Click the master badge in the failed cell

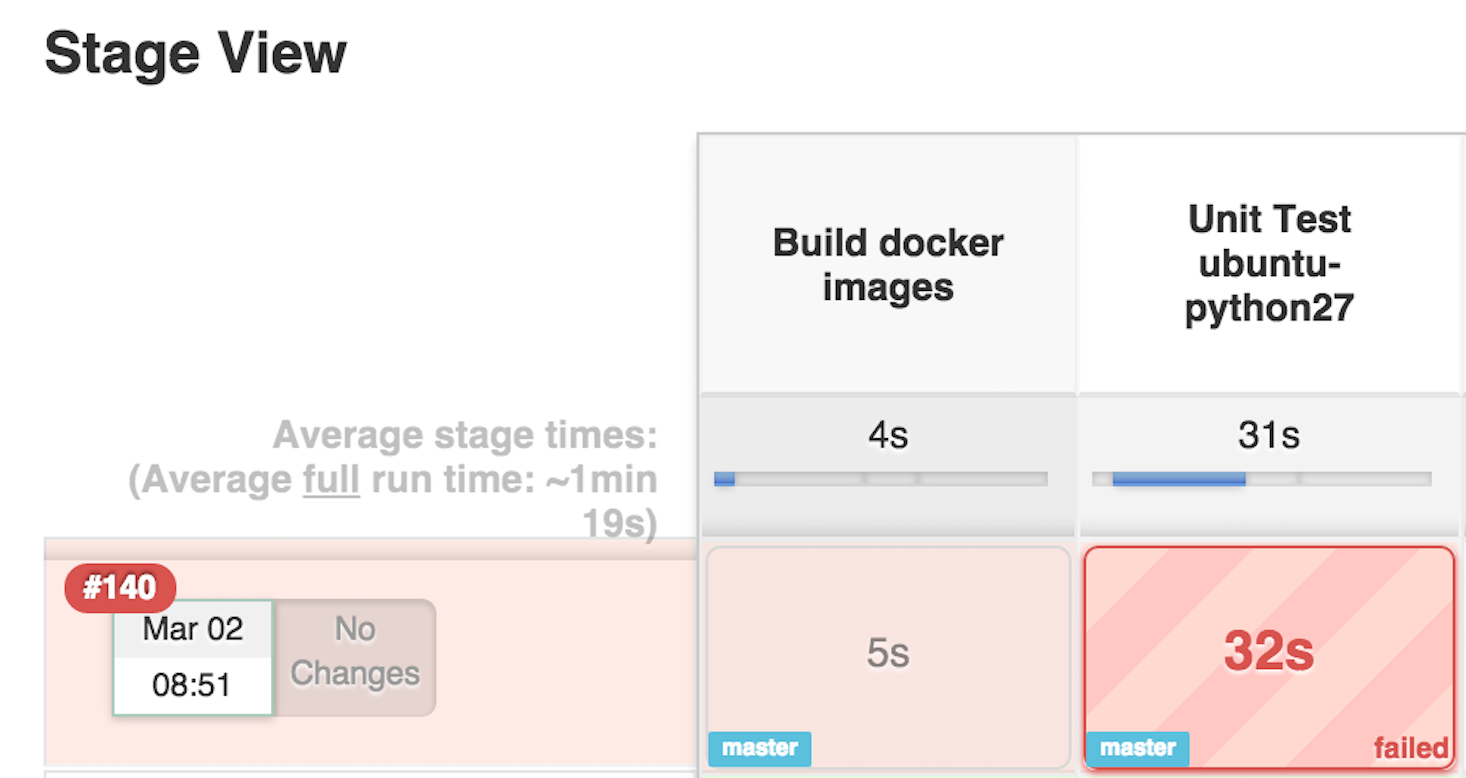[x=1138, y=748]
